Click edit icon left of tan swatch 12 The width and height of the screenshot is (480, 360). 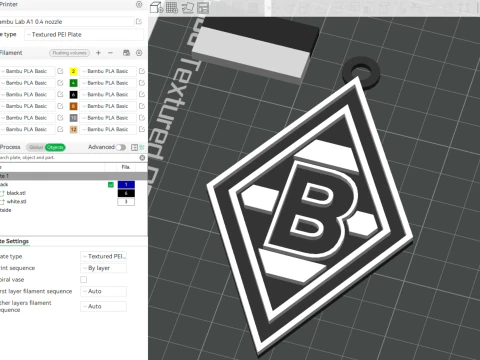[x=60, y=129]
